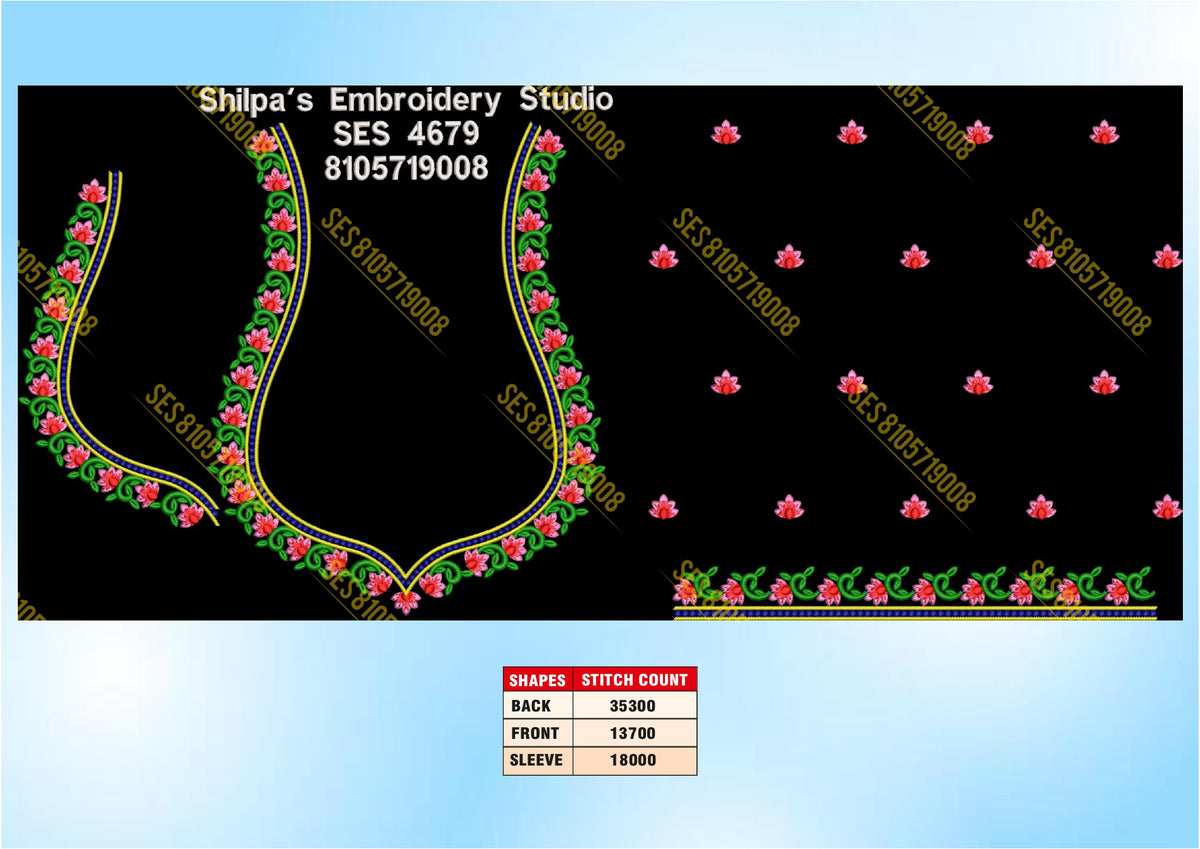Viewport: 1200px width, 849px height.
Task: Click the horizontal sleeve border floral strip
Action: coord(915,594)
